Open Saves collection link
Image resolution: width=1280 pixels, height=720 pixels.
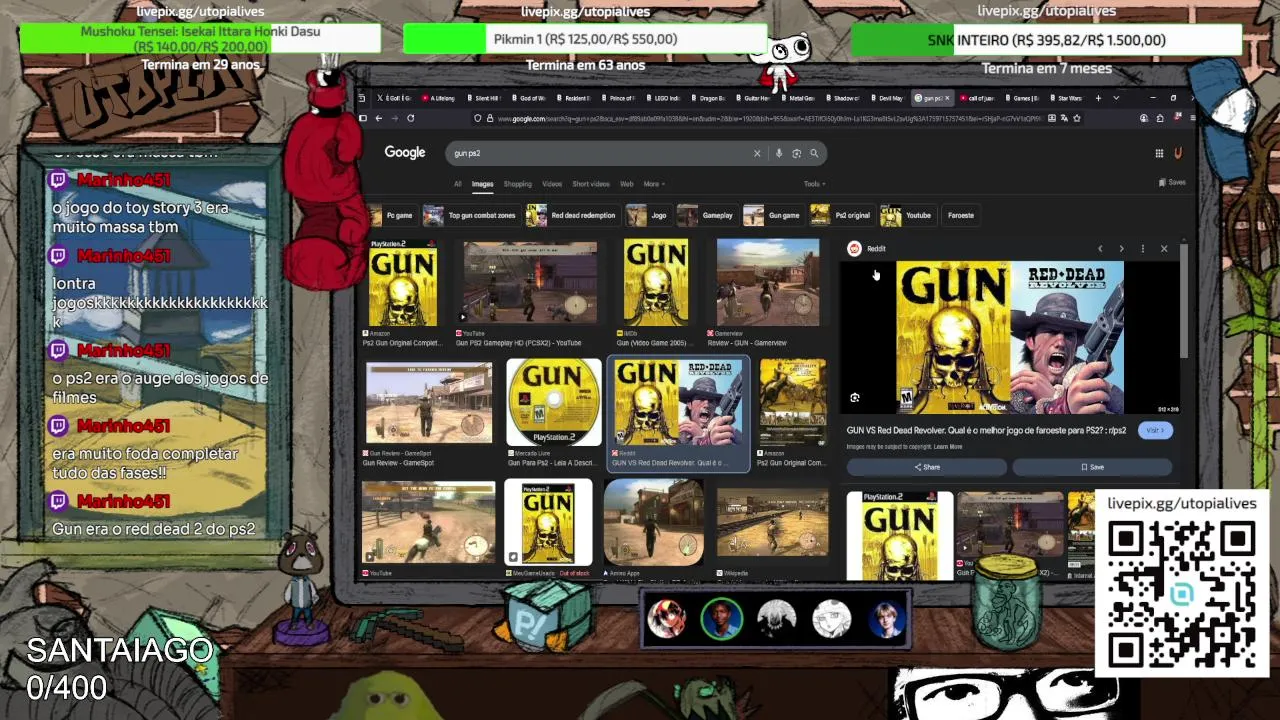tap(1172, 183)
